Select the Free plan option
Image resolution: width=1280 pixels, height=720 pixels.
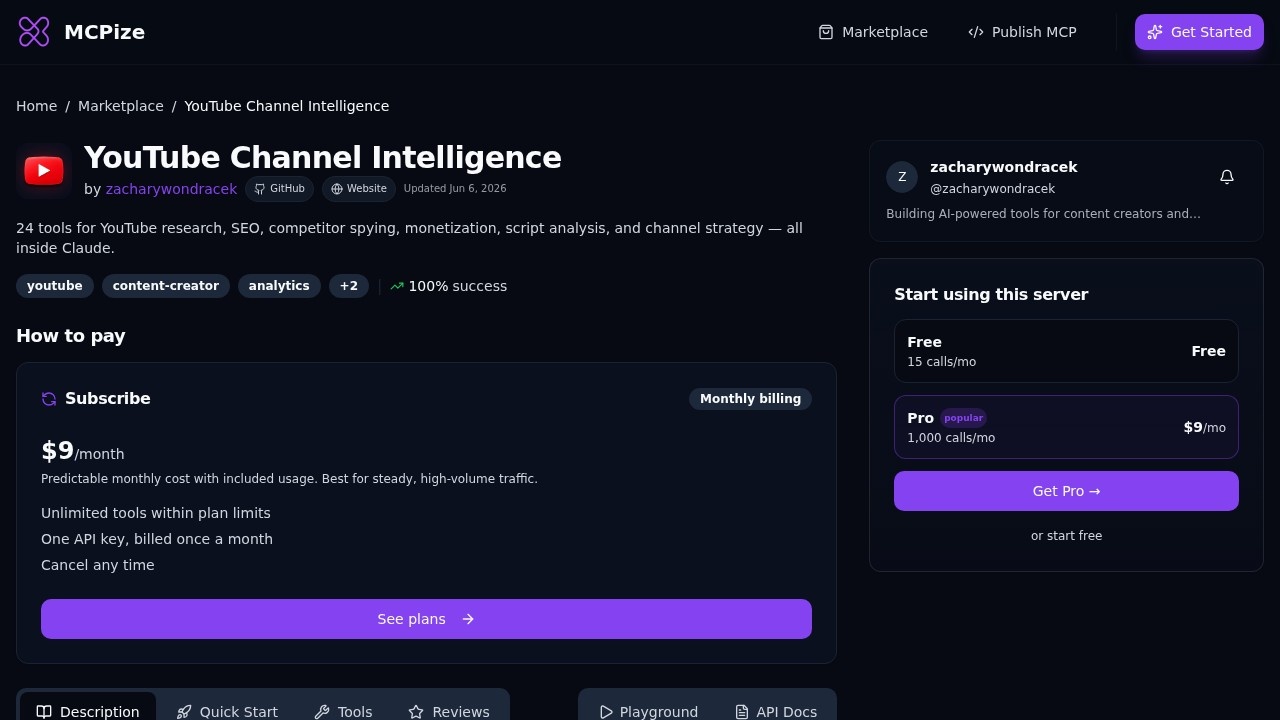pos(1066,351)
